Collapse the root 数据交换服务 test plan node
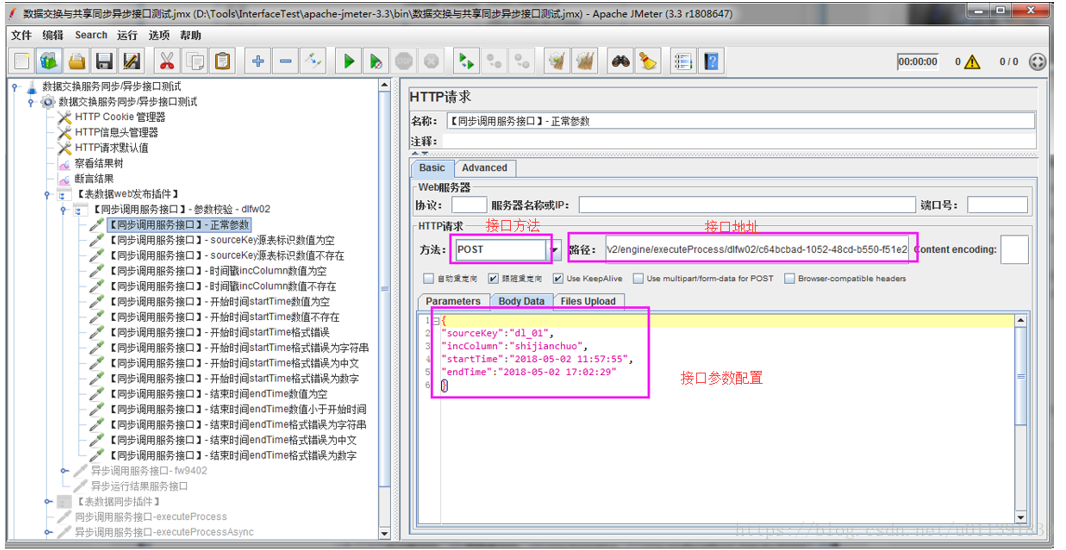Viewport: 1066px width, 550px height. pos(15,86)
